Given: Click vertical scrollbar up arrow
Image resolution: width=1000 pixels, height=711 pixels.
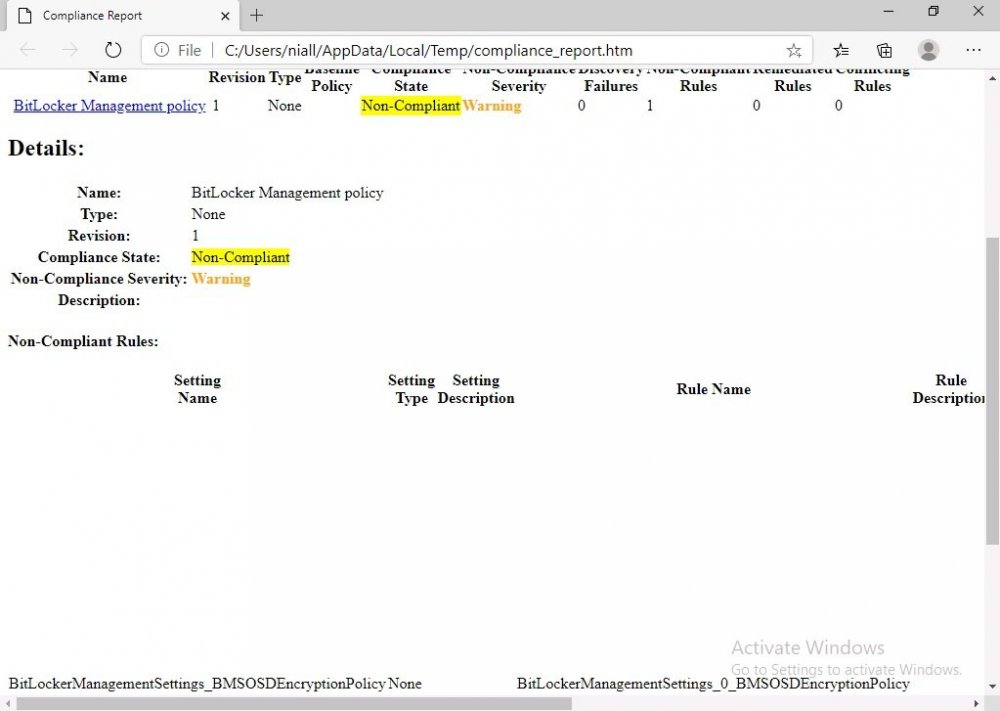Looking at the screenshot, I should coord(992,78).
